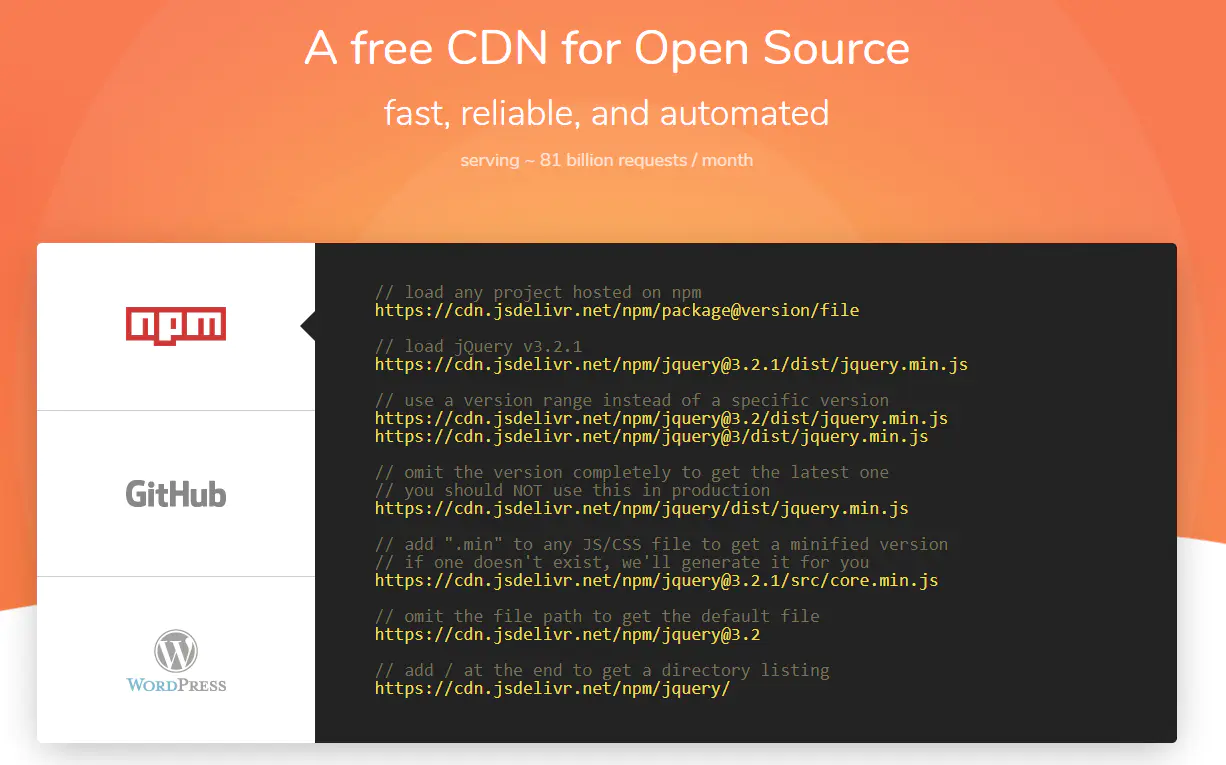Click the '81 billion requests / month' text

click(607, 160)
